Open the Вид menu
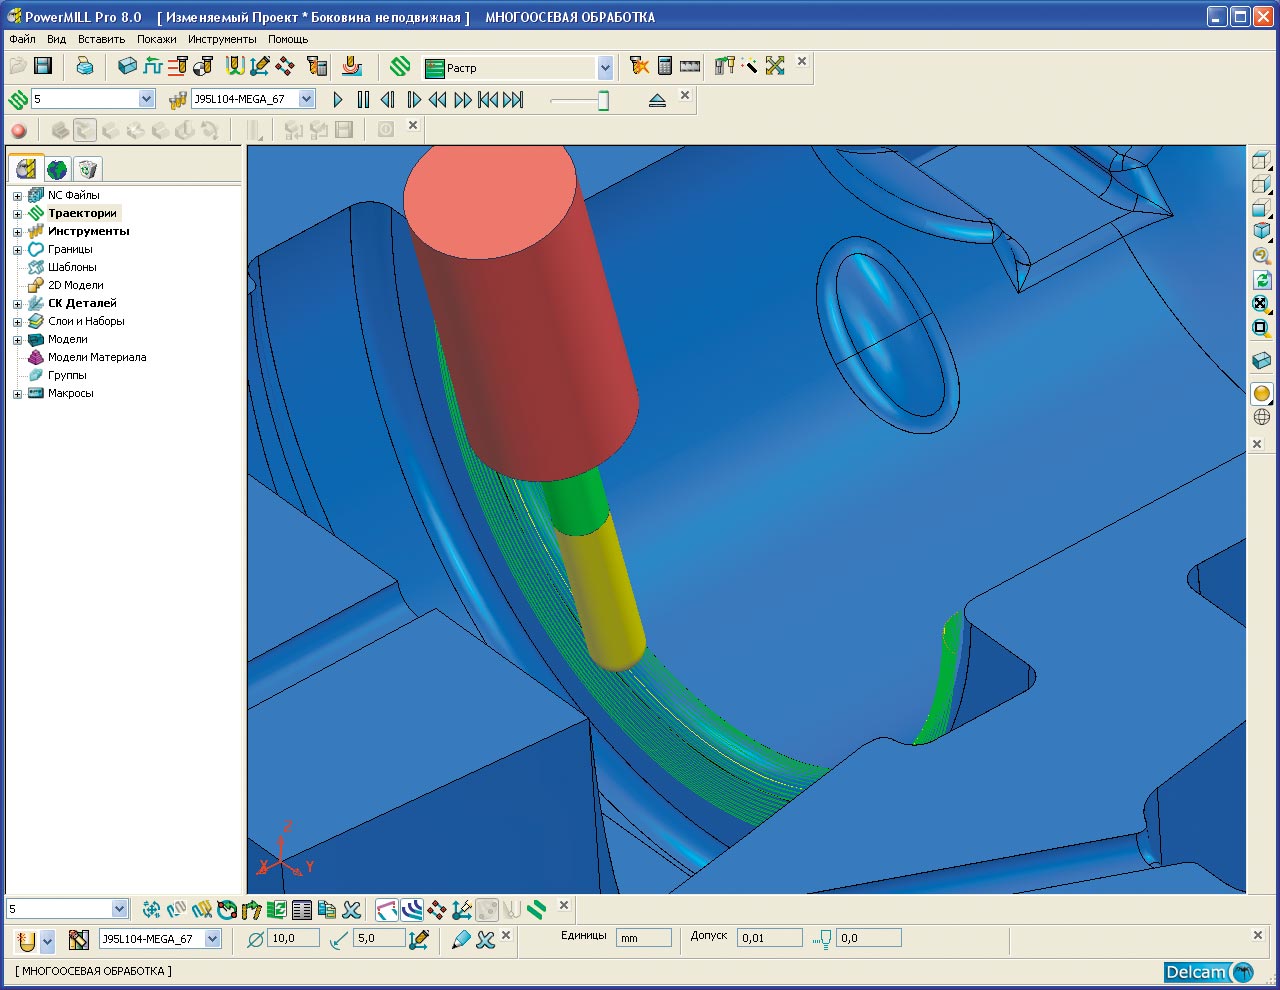 [x=56, y=39]
